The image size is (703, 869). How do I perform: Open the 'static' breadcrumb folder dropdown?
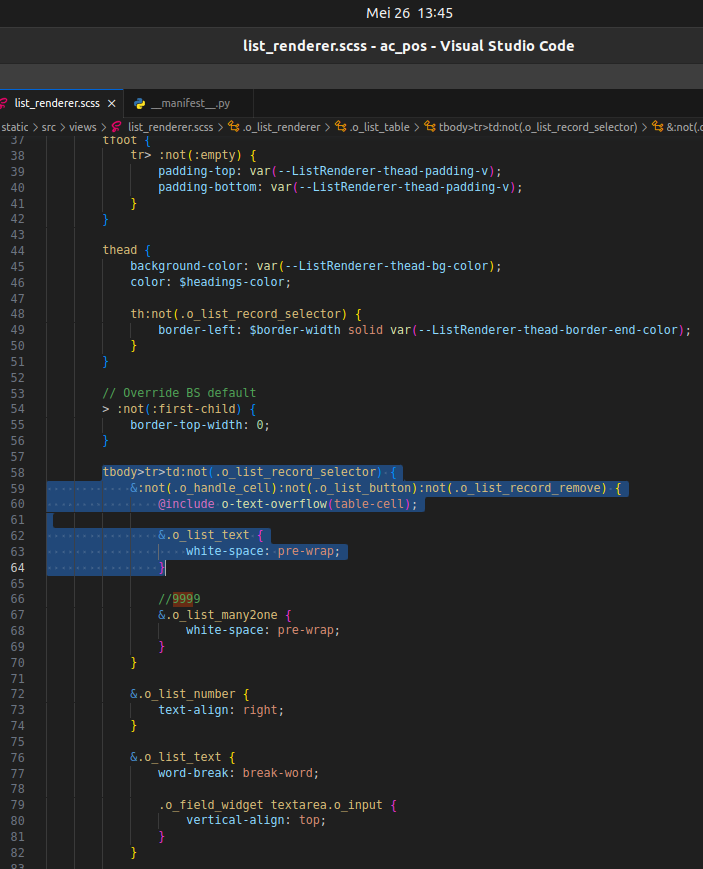[15, 127]
